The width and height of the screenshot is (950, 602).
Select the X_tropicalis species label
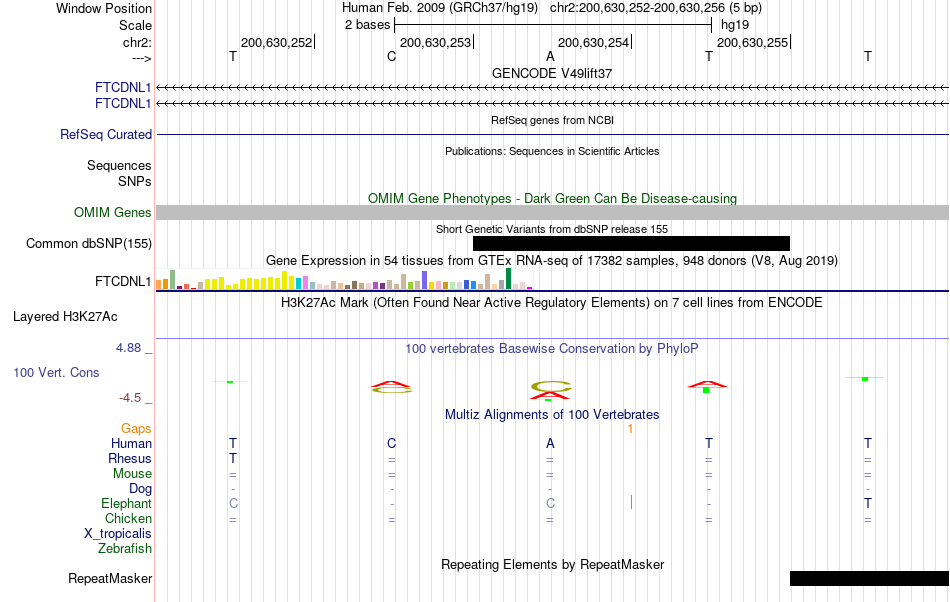point(118,534)
